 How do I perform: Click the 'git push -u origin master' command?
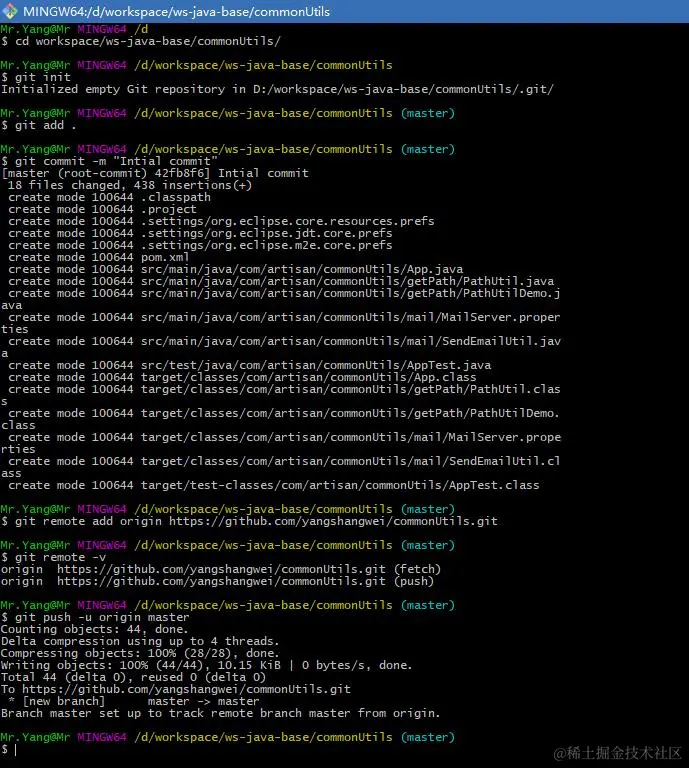coord(95,617)
